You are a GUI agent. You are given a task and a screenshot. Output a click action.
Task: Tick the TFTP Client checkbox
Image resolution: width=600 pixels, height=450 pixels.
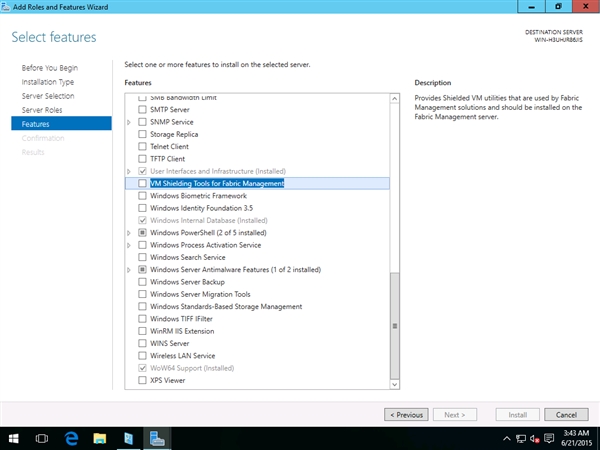pos(142,159)
